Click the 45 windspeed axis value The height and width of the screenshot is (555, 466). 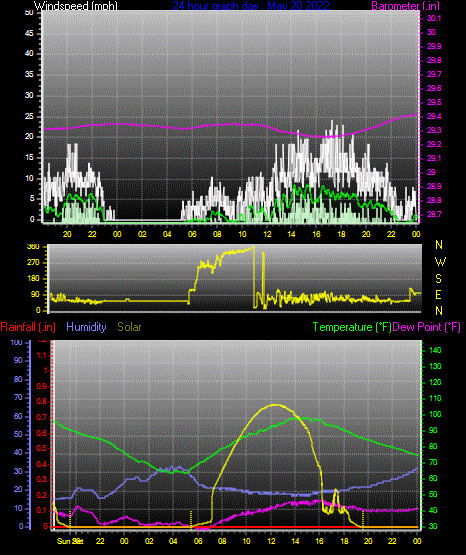coord(29,33)
